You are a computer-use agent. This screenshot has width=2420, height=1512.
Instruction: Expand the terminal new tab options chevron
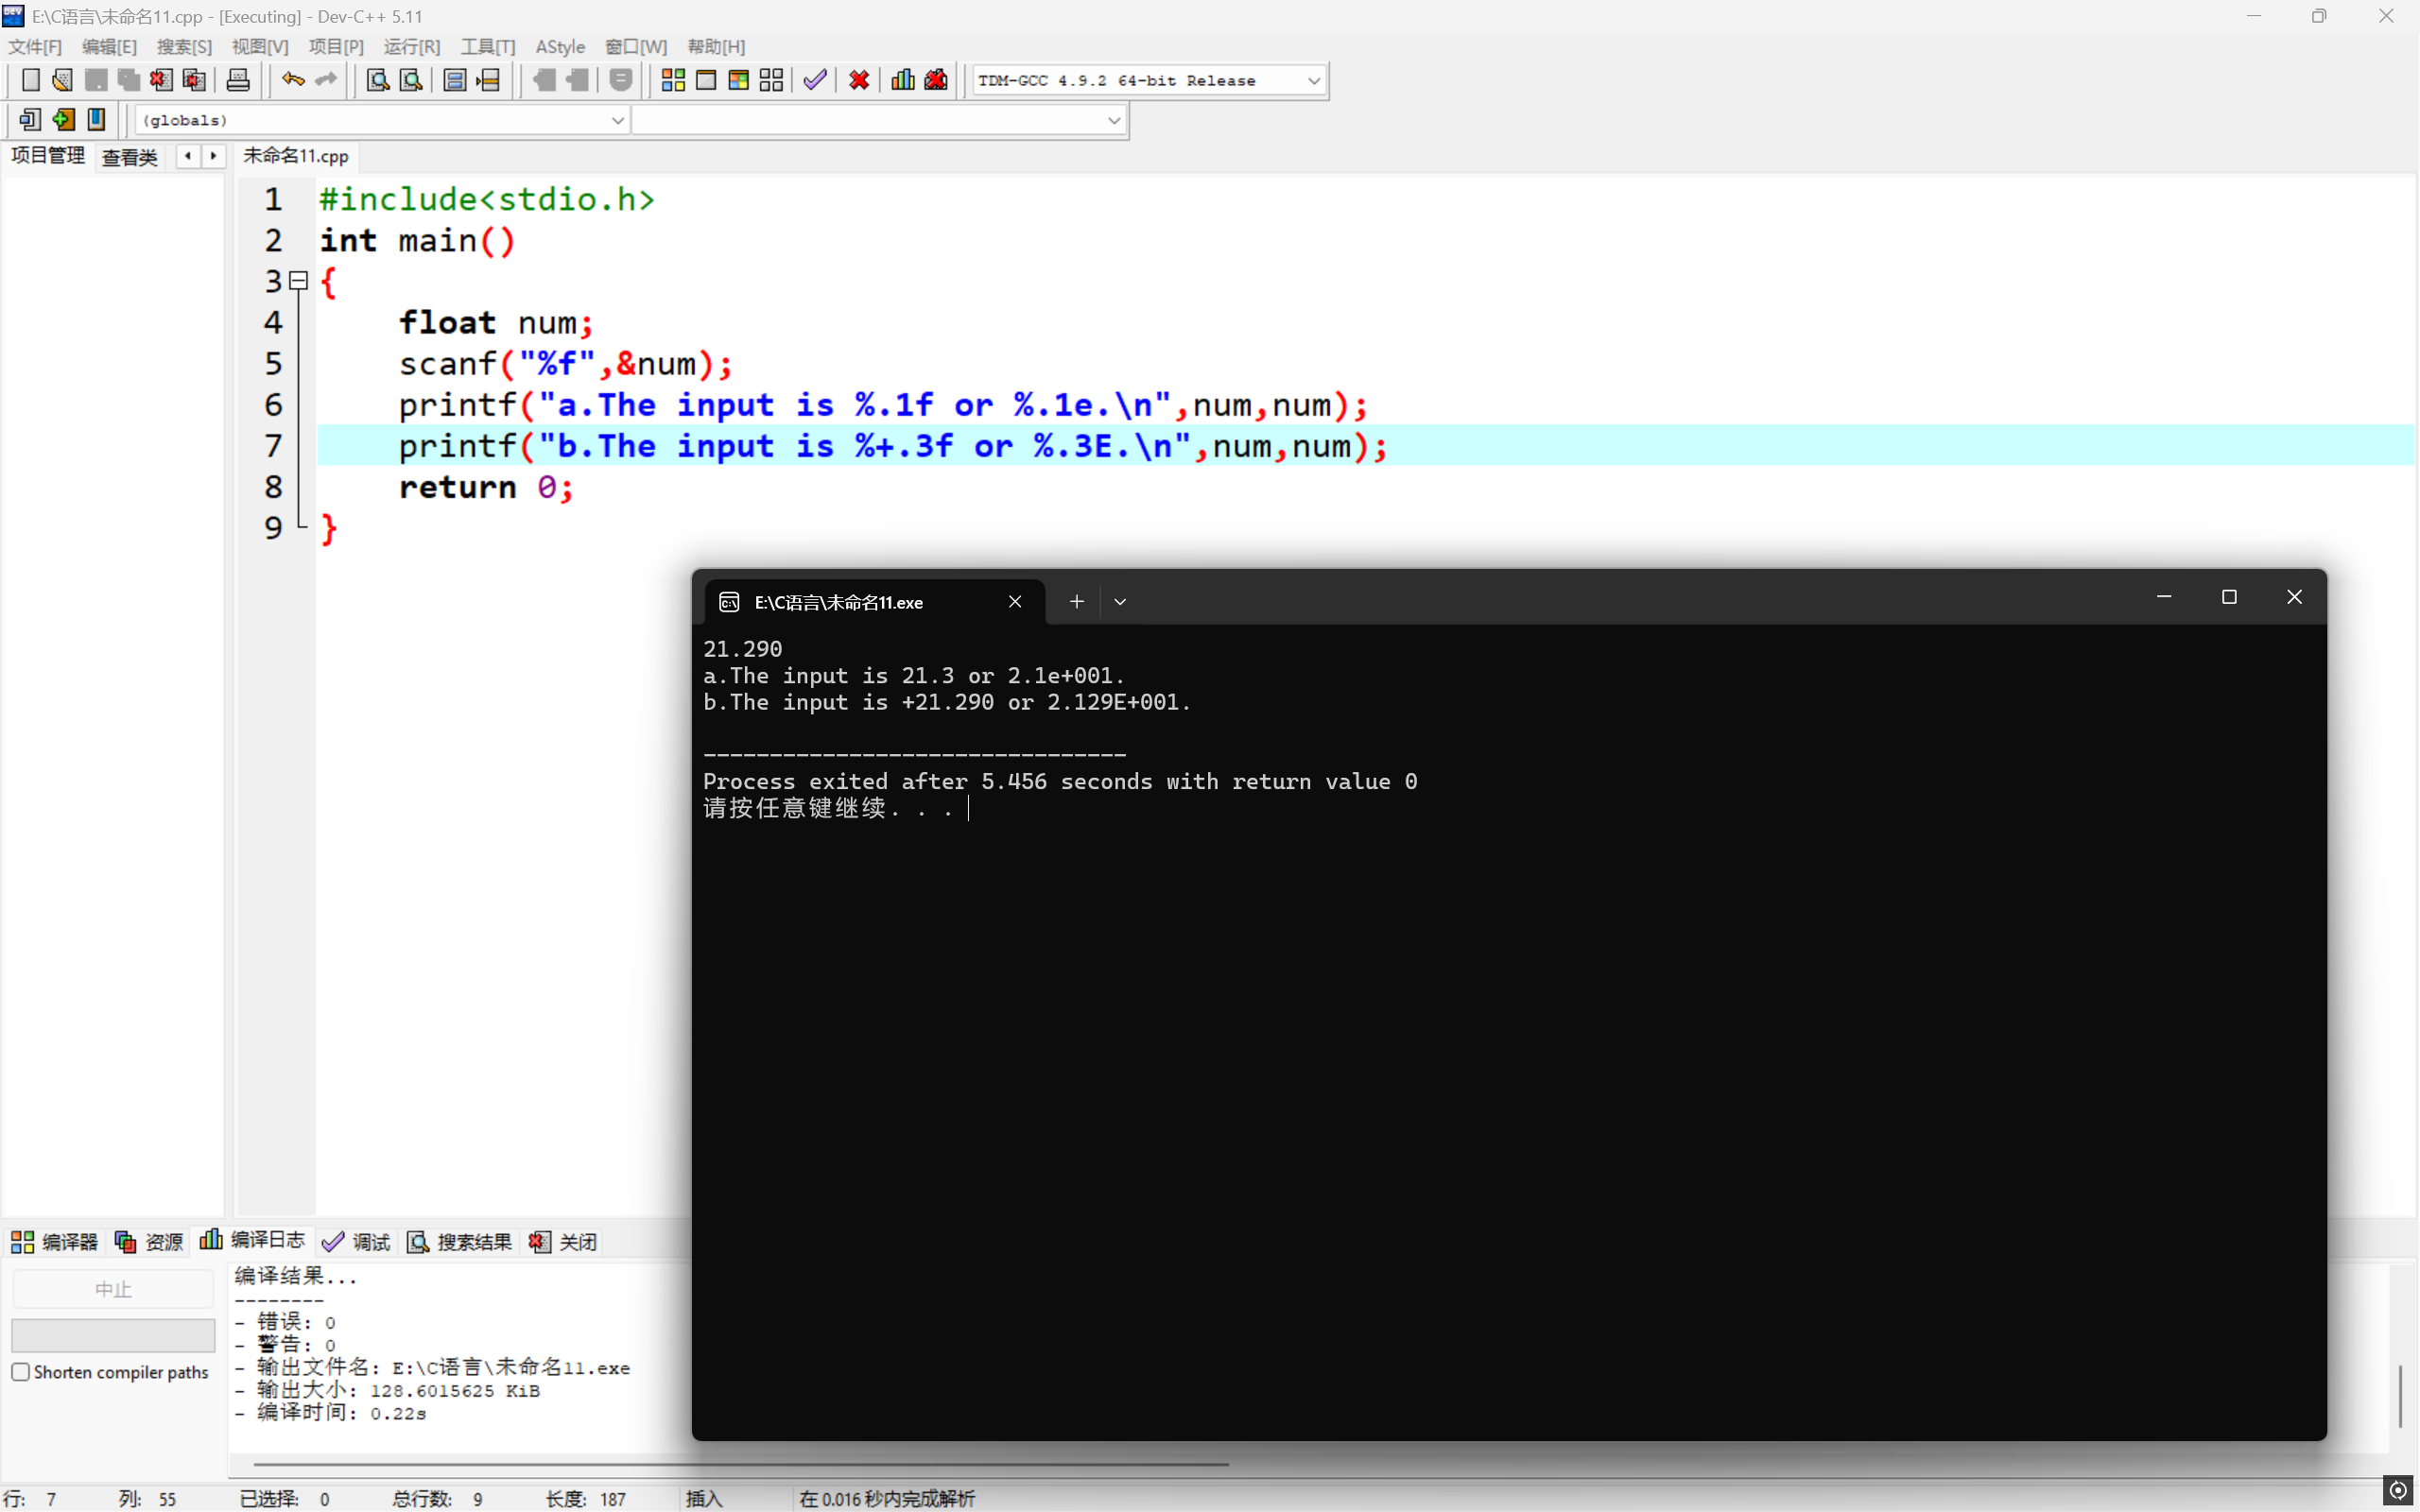pyautogui.click(x=1120, y=602)
